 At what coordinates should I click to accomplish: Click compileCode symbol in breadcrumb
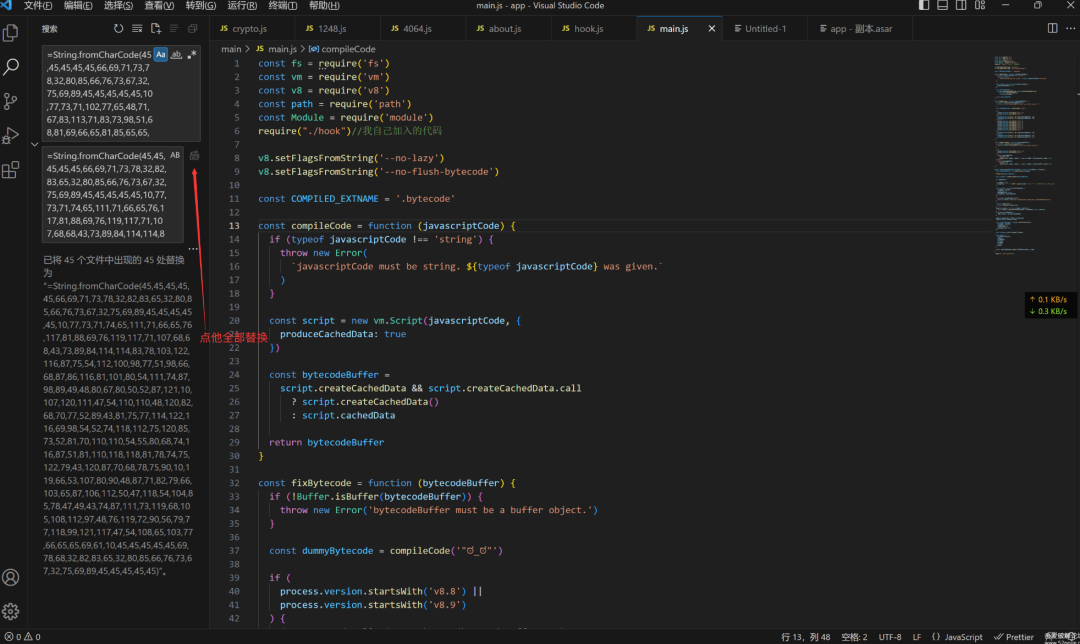tap(342, 49)
